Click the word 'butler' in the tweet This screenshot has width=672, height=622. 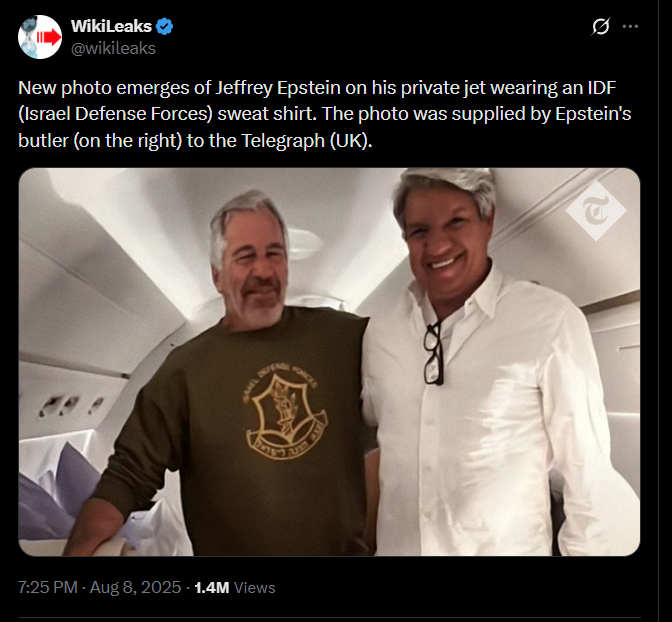coord(43,141)
